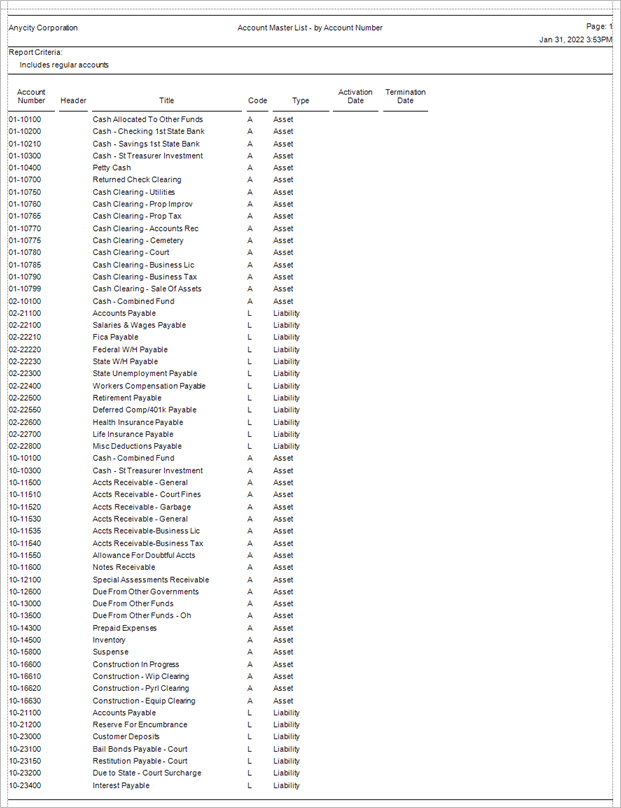The height and width of the screenshot is (808, 621).
Task: Select account number 01-10100
Action: tap(25, 120)
